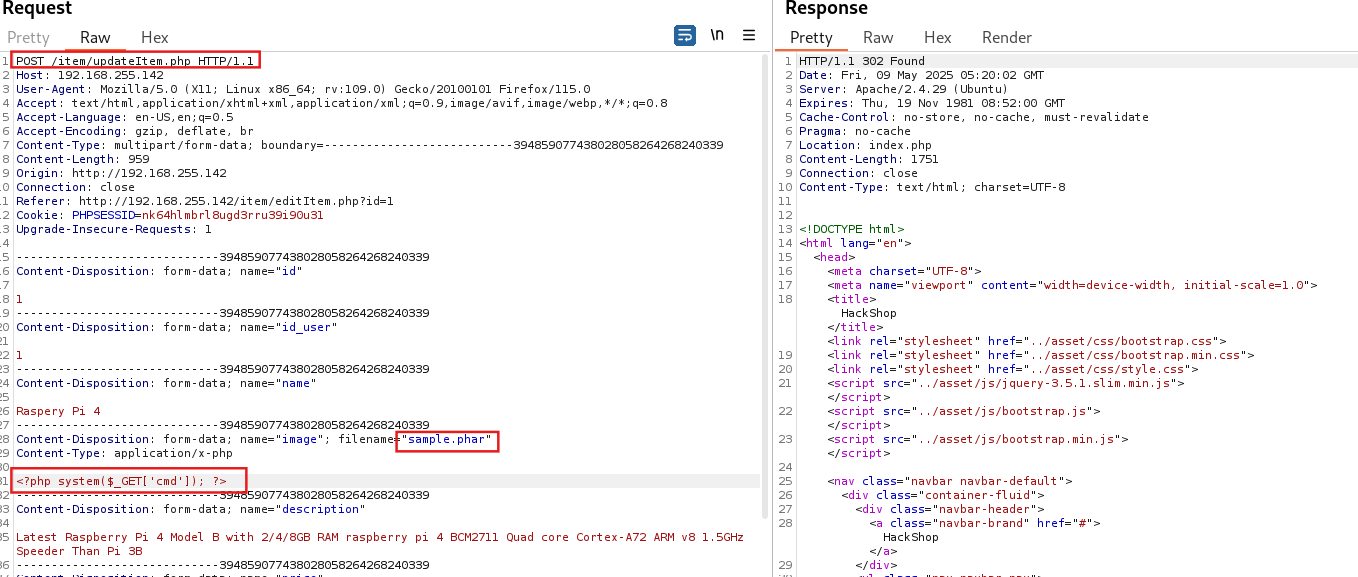The image size is (1358, 577).
Task: Click the nav class="navbar navbar-default" line
Action: point(950,481)
